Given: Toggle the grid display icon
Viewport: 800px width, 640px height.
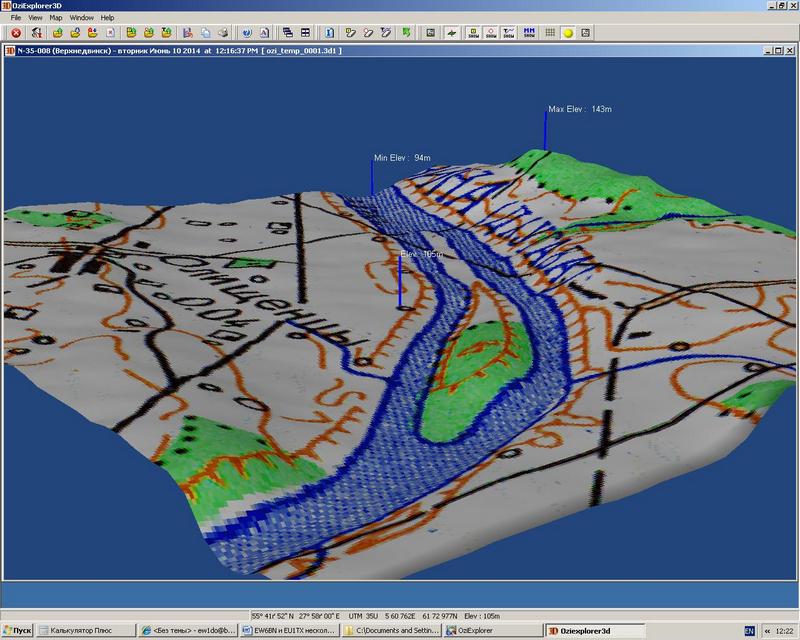Looking at the screenshot, I should click(551, 33).
